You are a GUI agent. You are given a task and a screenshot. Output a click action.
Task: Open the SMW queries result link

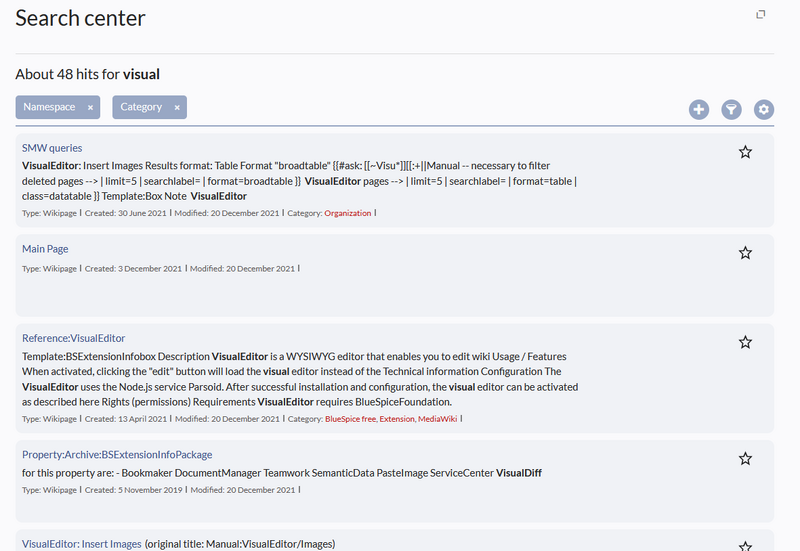click(52, 148)
